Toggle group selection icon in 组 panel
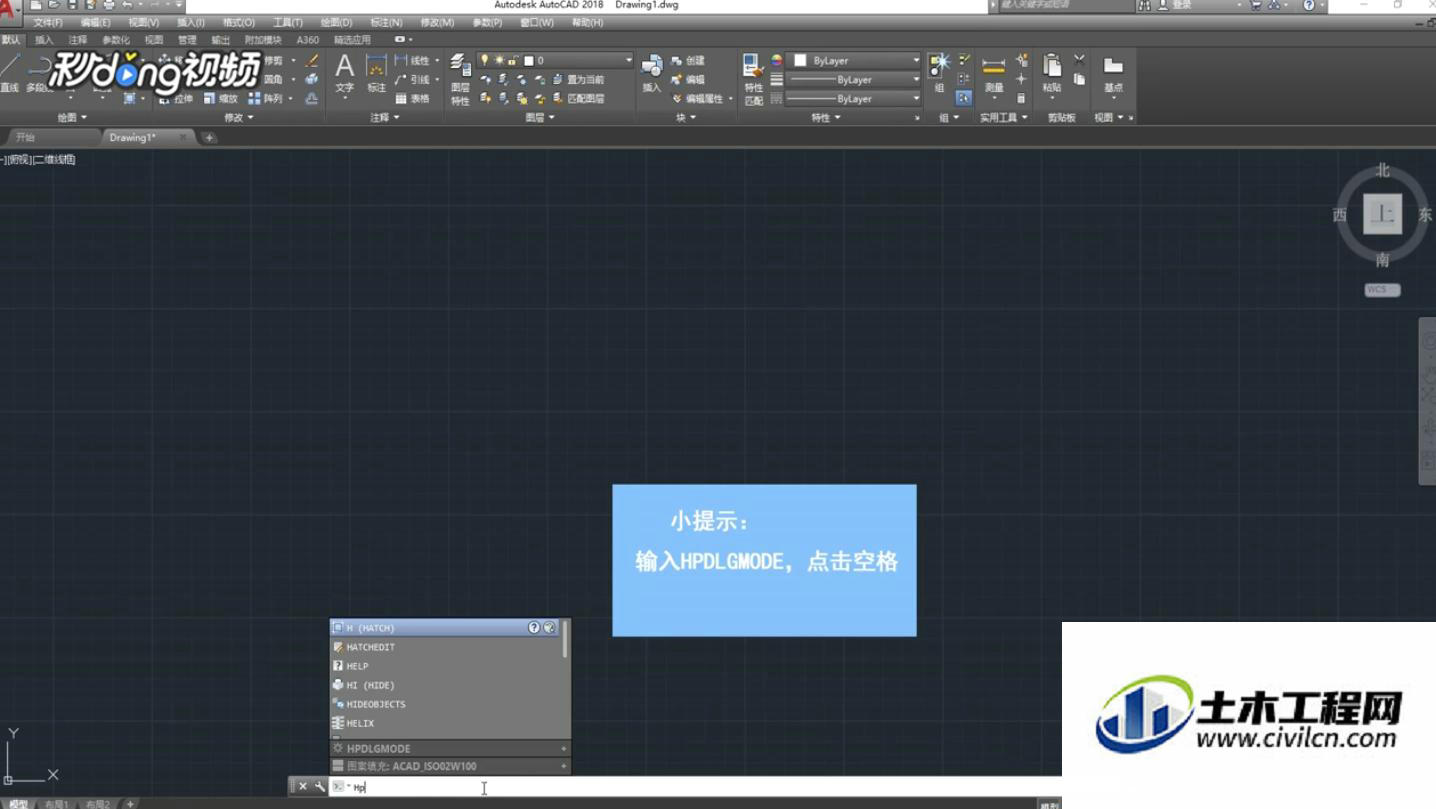Viewport: 1436px width, 809px height. [963, 98]
